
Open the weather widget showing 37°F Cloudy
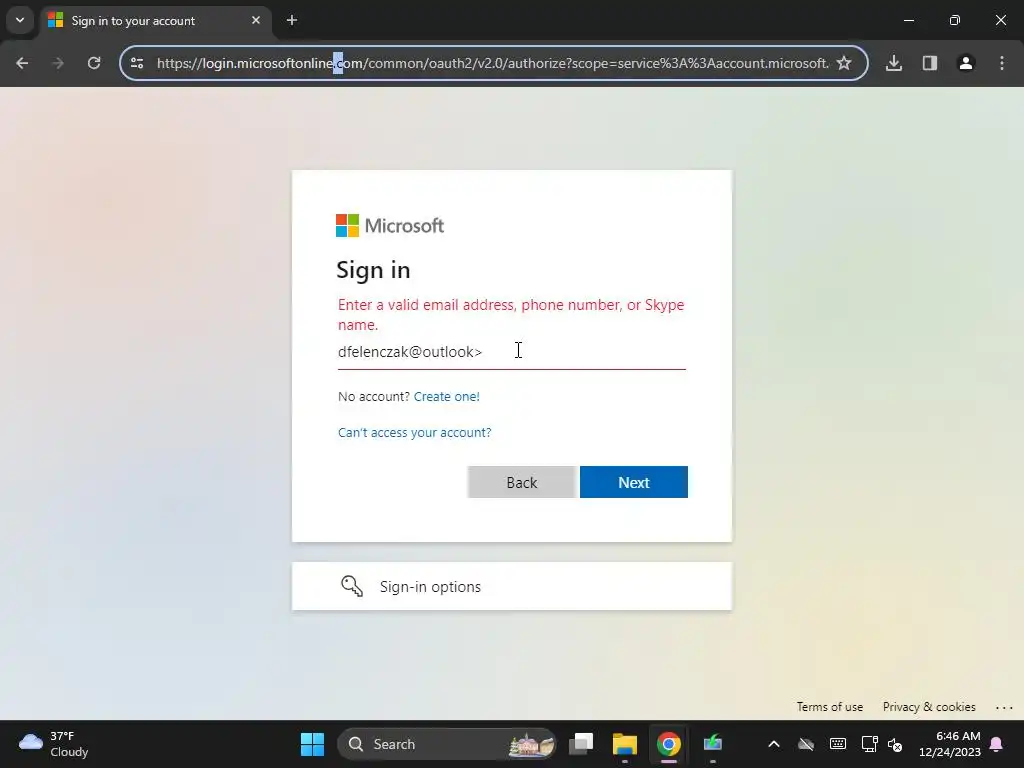click(x=54, y=744)
